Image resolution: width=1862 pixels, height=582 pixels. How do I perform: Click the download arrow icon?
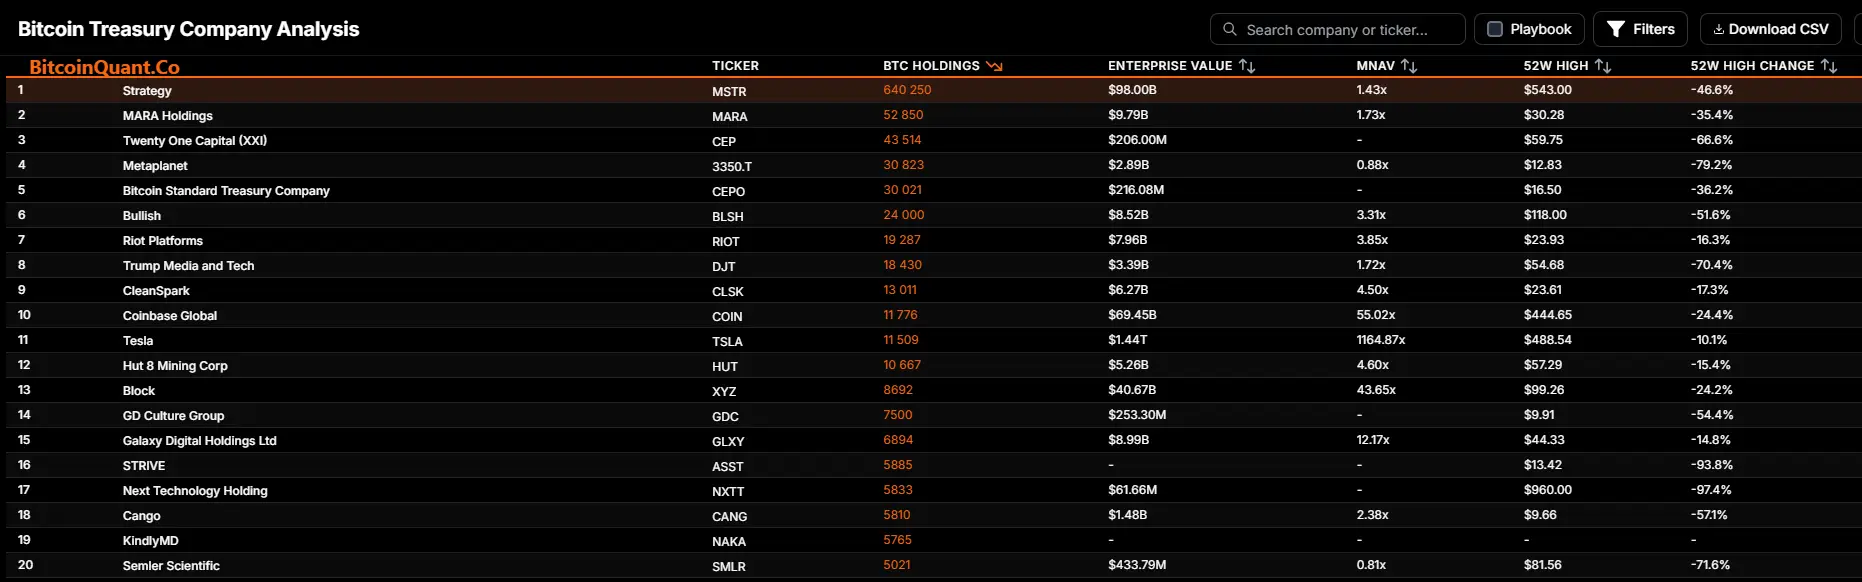(1718, 29)
